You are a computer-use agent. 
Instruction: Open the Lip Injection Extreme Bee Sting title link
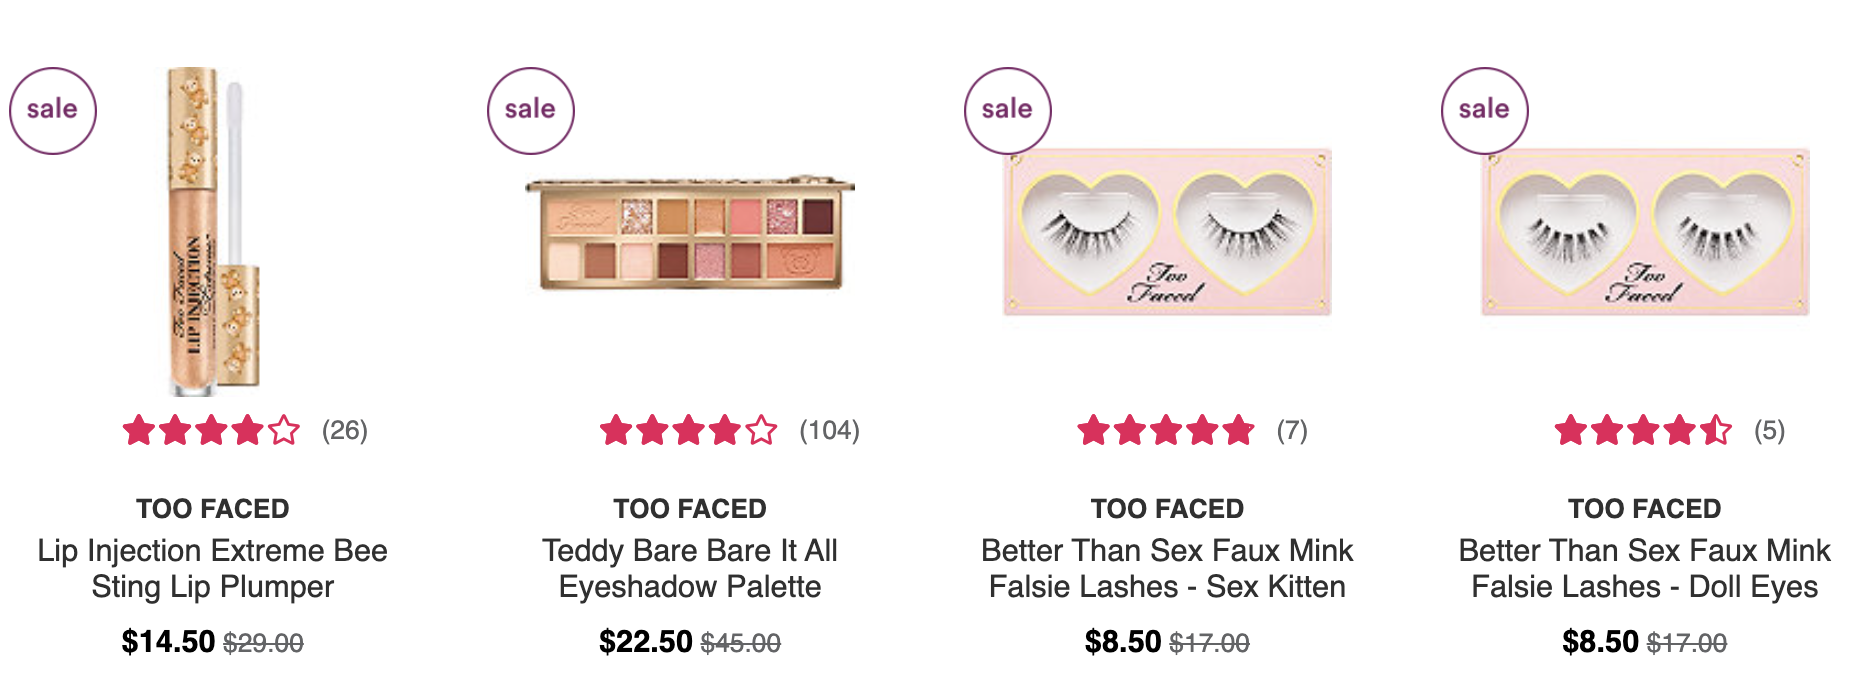pyautogui.click(x=213, y=568)
